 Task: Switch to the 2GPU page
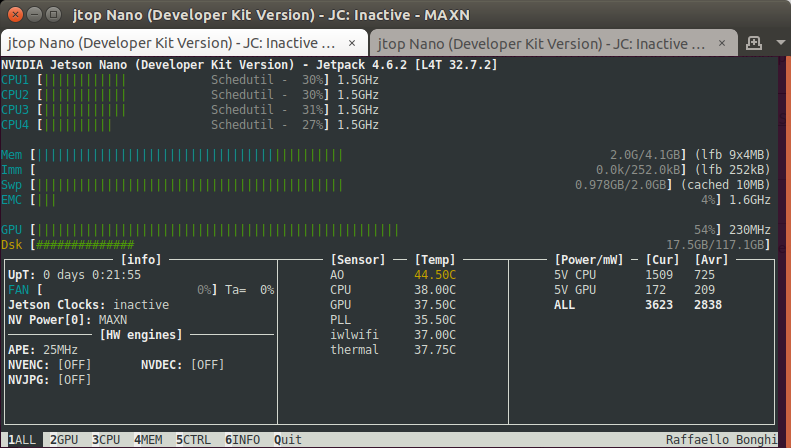pyautogui.click(x=64, y=440)
